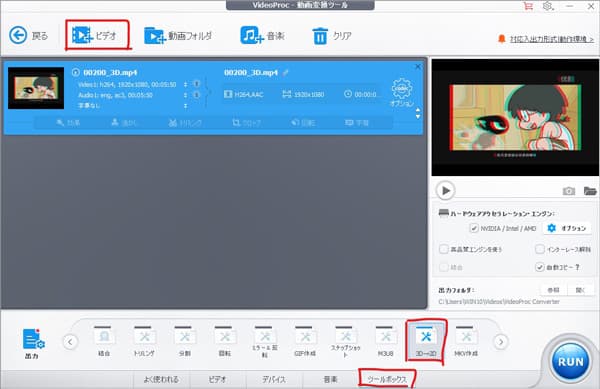Take a snapshot with the camera icon
The width and height of the screenshot is (600, 389).
569,190
